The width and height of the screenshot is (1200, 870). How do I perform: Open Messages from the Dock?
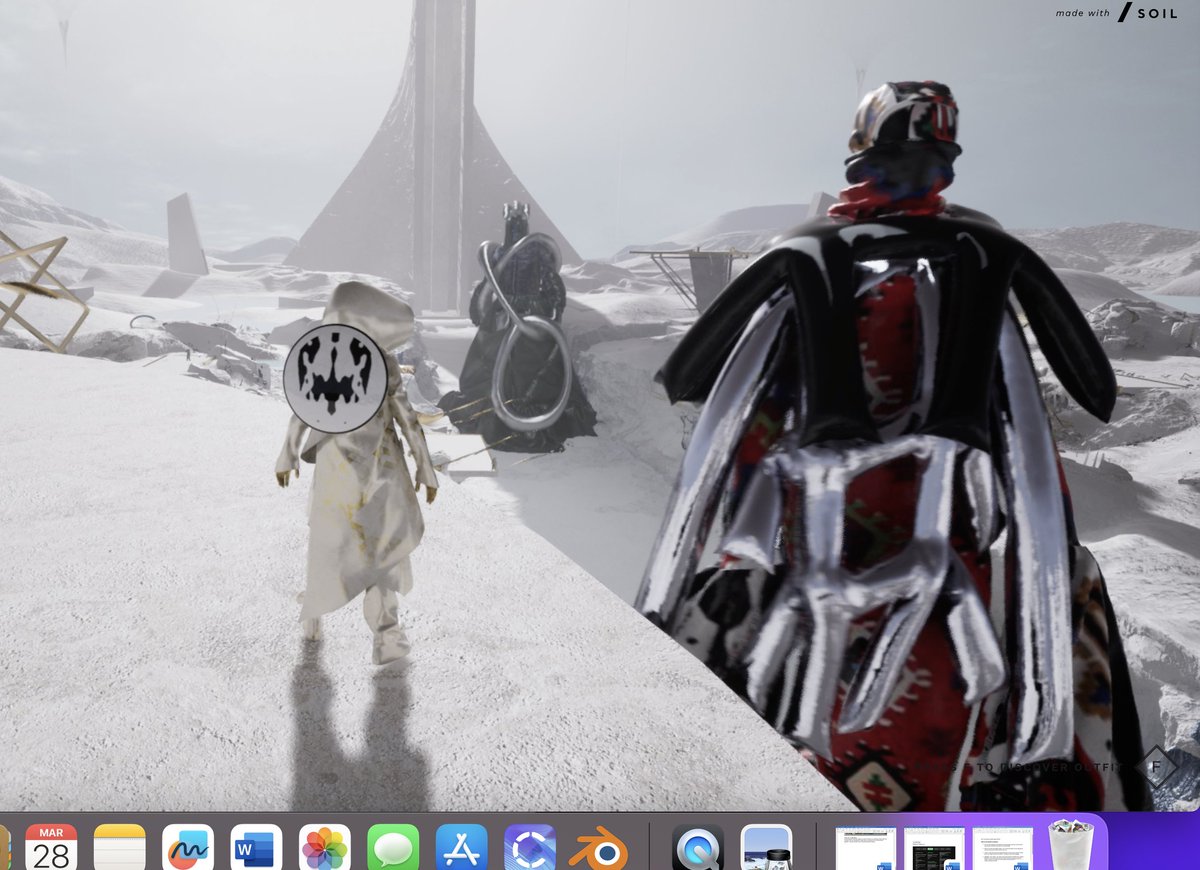point(393,848)
